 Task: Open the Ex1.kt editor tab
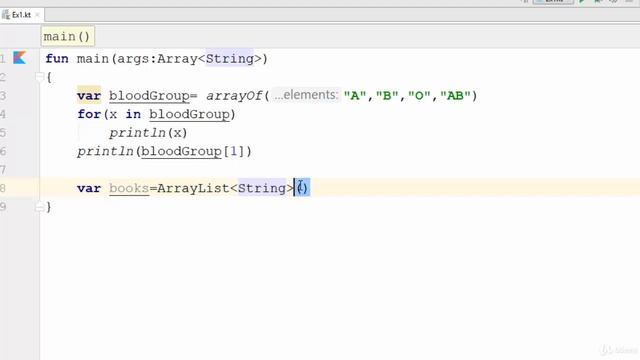(21, 15)
